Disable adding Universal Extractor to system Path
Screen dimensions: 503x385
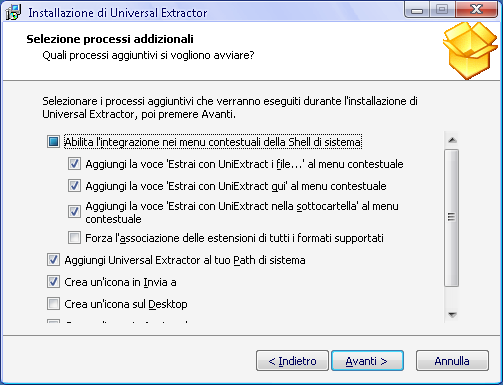pos(53,260)
